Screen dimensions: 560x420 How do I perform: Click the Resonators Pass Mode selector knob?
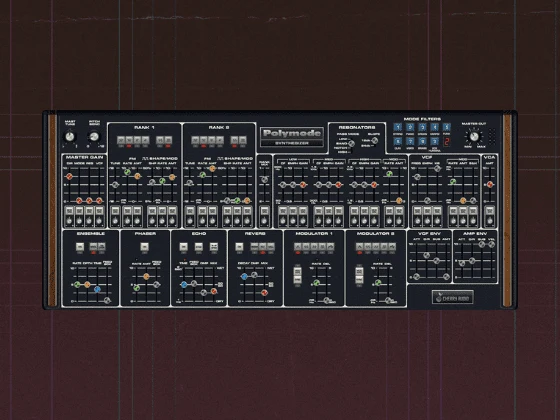[351, 144]
